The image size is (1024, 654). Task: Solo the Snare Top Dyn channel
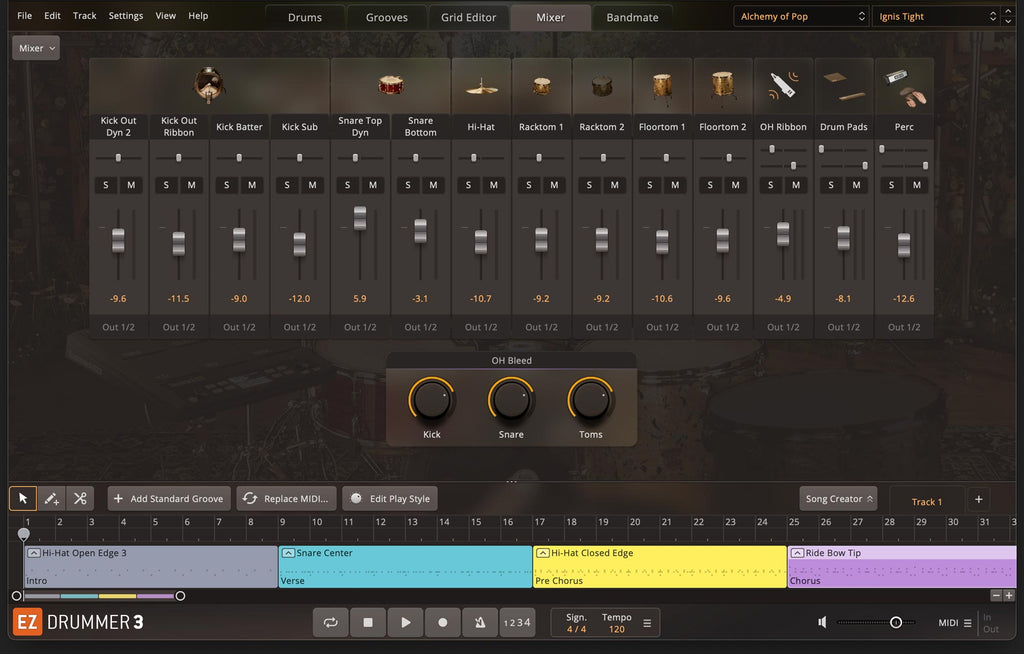pyautogui.click(x=347, y=185)
